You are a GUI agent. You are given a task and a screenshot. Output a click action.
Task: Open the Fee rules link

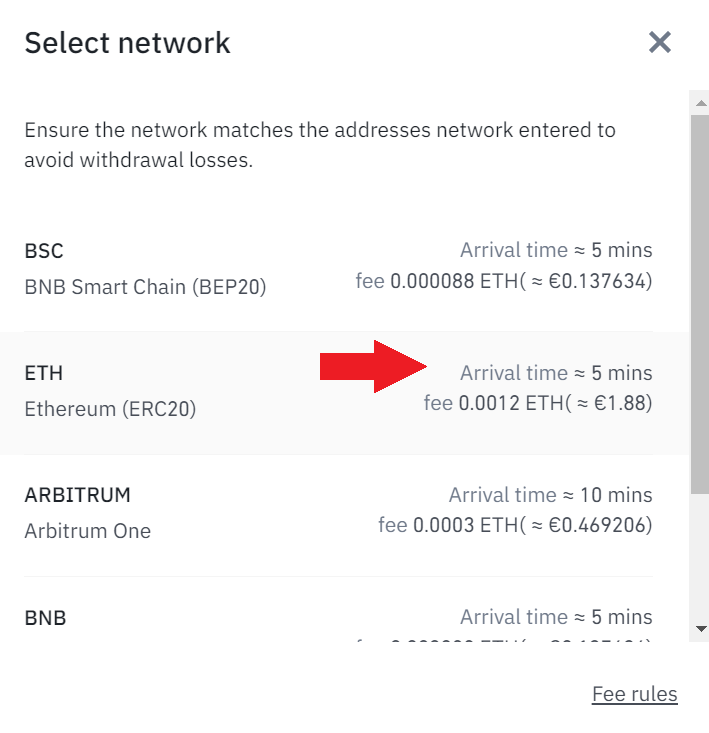click(634, 694)
